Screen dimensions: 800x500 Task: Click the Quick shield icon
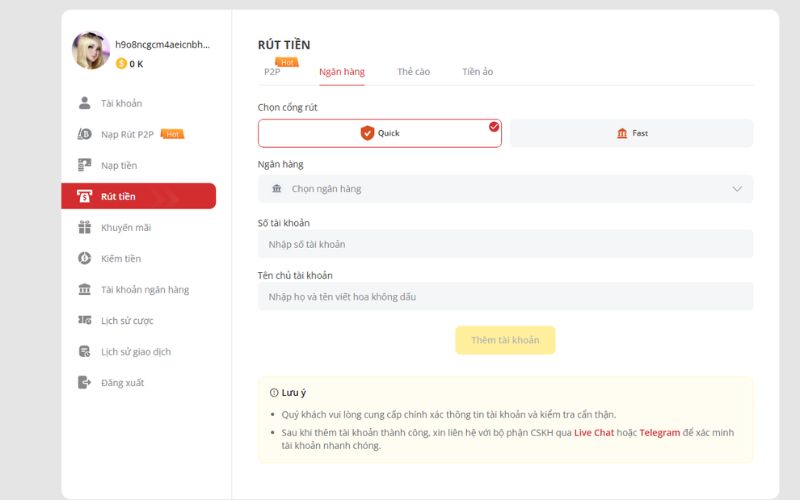367,133
